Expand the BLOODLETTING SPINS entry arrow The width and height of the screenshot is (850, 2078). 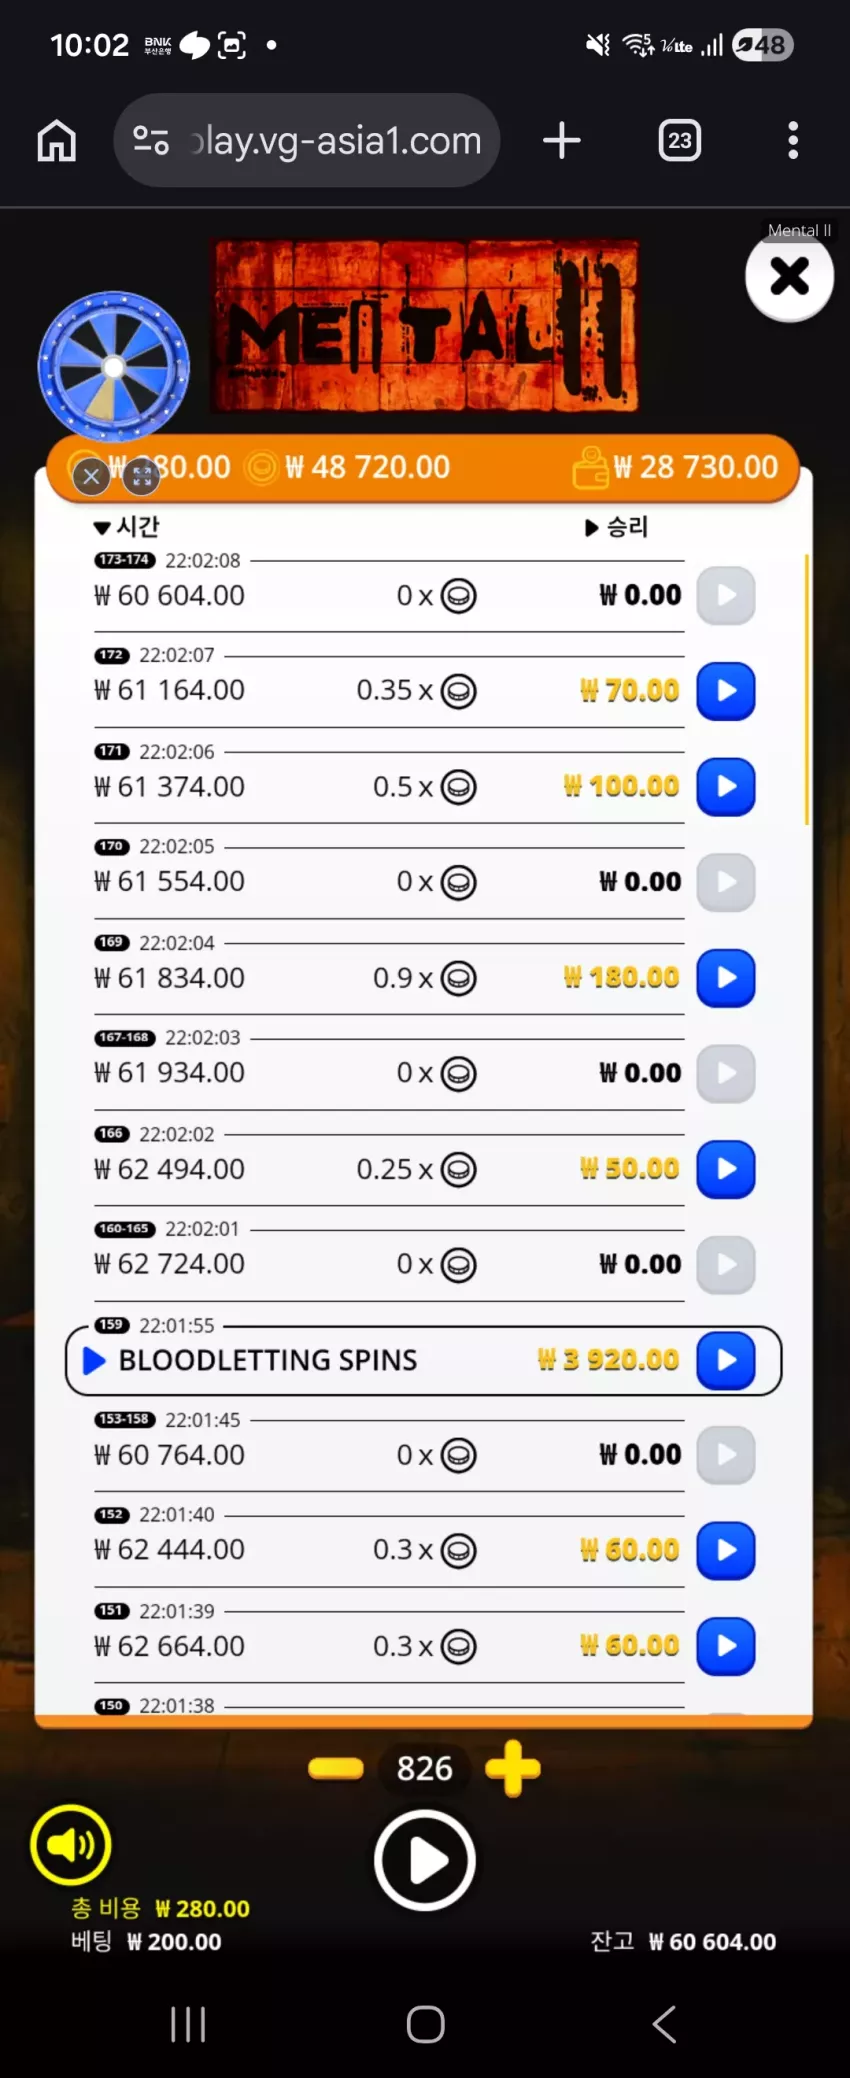tap(94, 1361)
